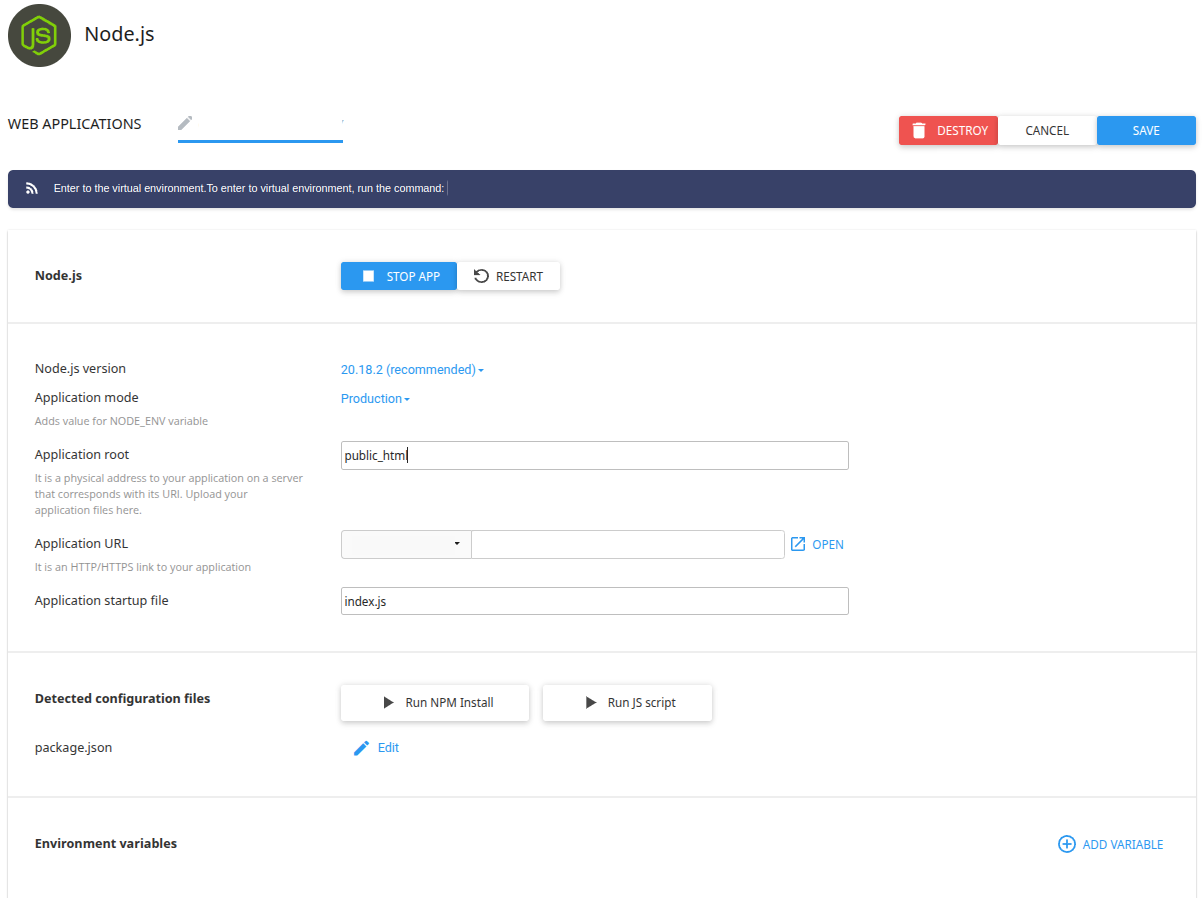Click inside the Application root field
1202x898 pixels.
594,455
